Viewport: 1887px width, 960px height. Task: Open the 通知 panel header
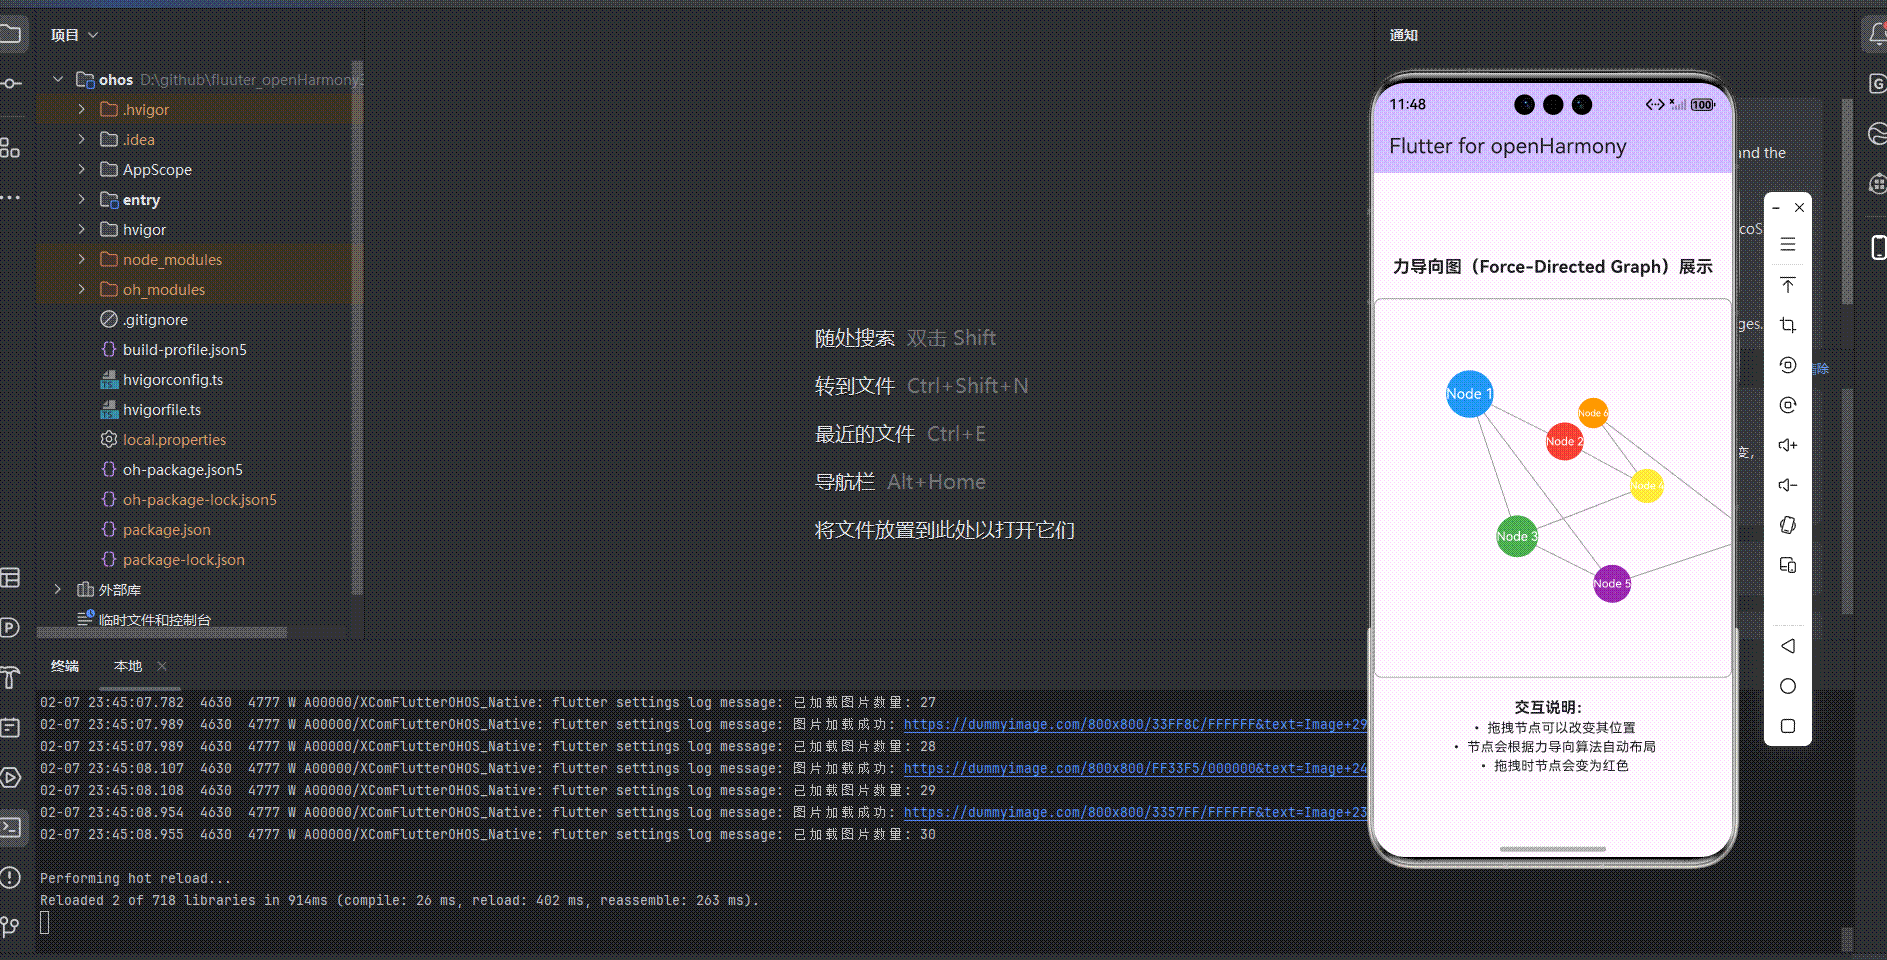click(1404, 35)
